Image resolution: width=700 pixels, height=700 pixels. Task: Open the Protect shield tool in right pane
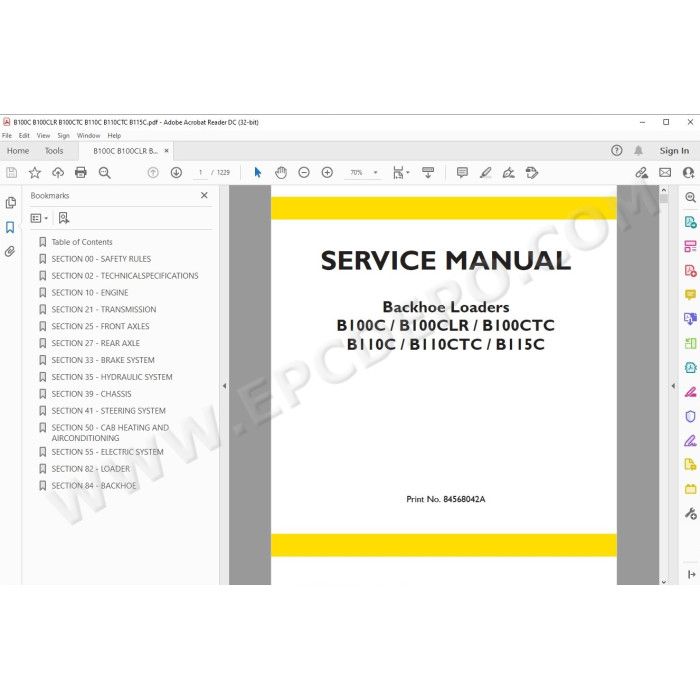pyautogui.click(x=690, y=417)
